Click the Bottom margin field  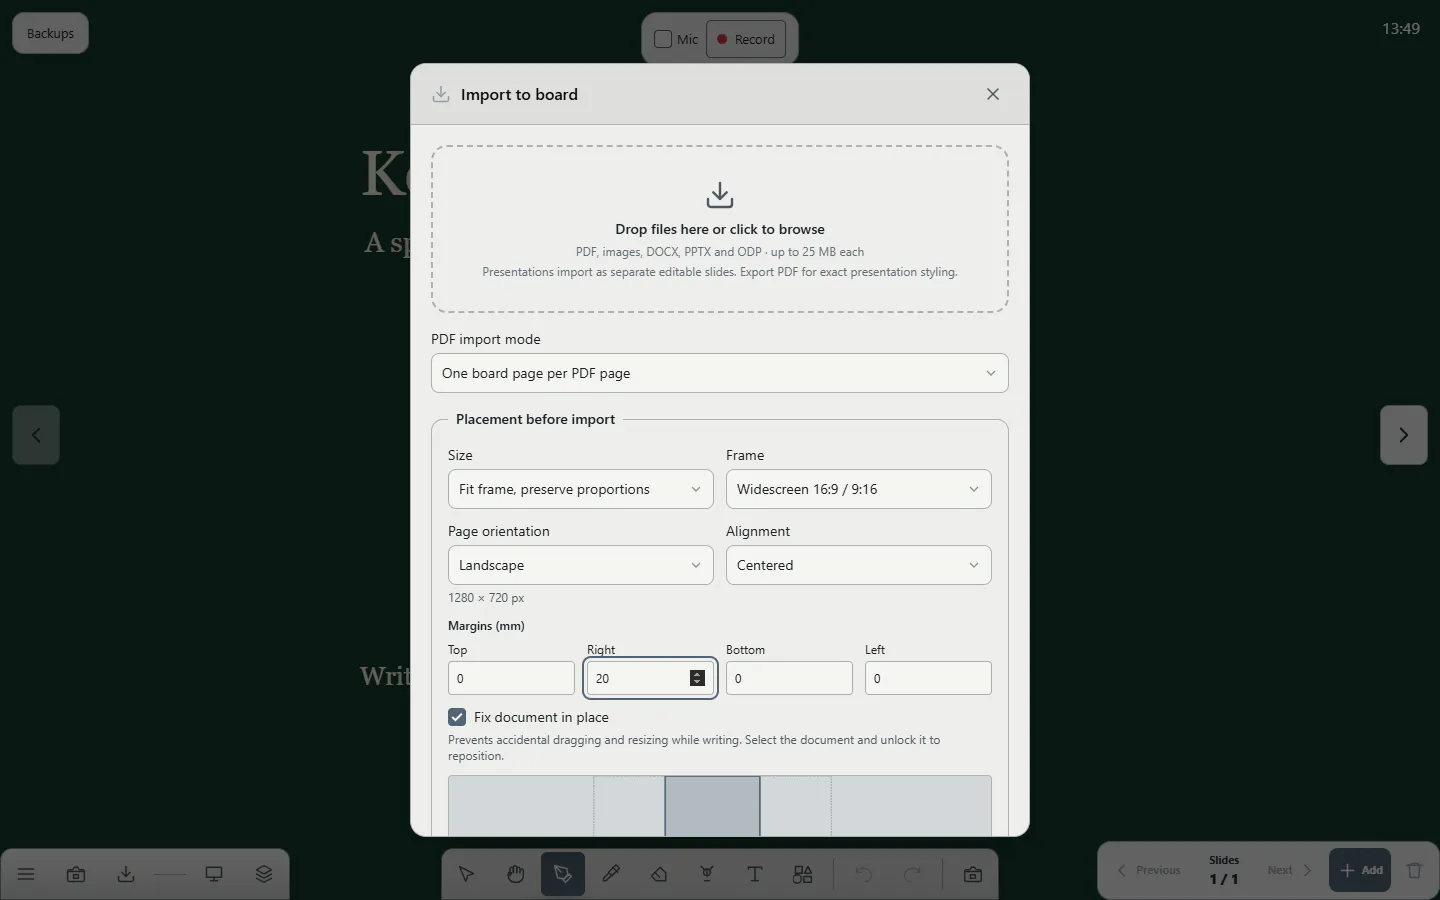[x=789, y=678]
